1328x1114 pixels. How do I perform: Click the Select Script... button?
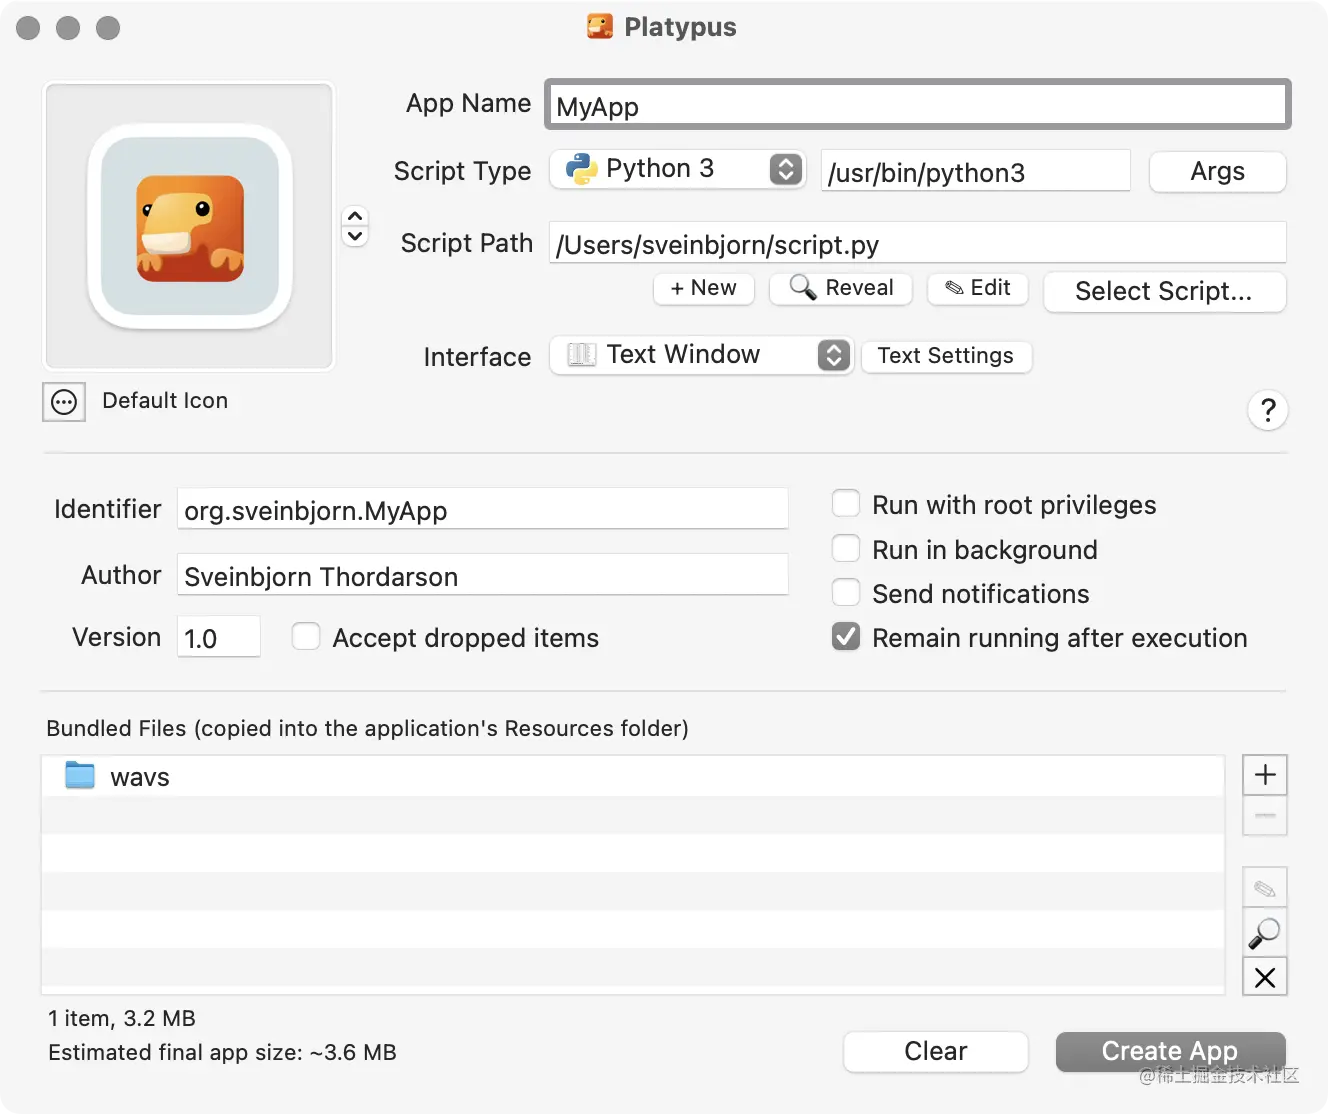(1164, 292)
